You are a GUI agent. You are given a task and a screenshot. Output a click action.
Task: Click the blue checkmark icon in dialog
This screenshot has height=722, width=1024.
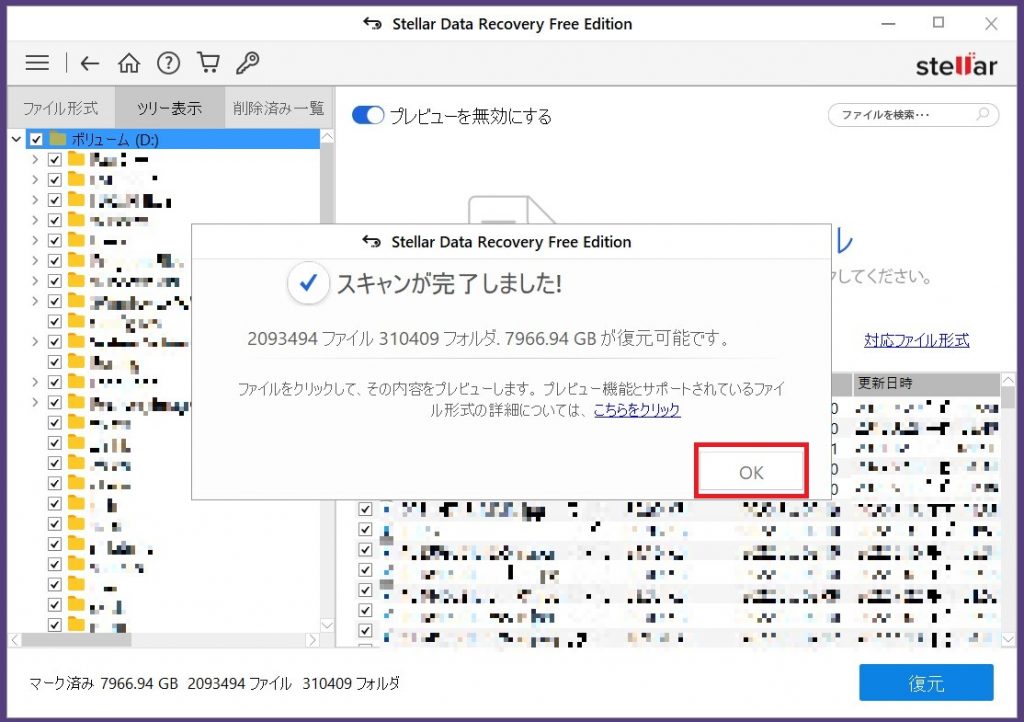pos(308,283)
